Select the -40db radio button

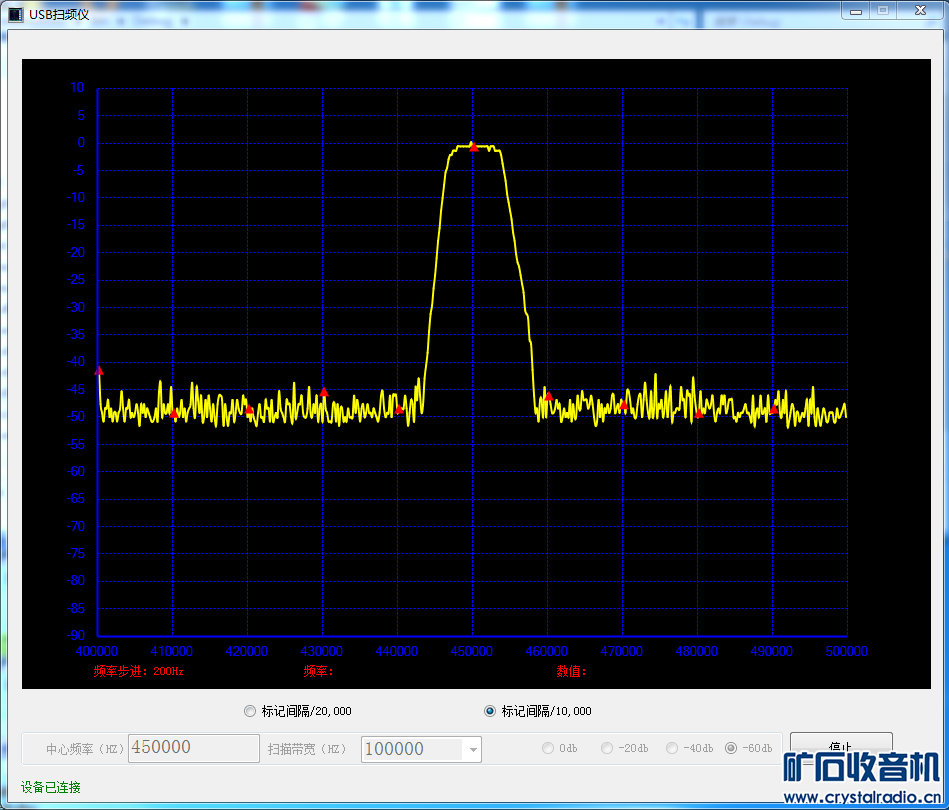coord(672,748)
